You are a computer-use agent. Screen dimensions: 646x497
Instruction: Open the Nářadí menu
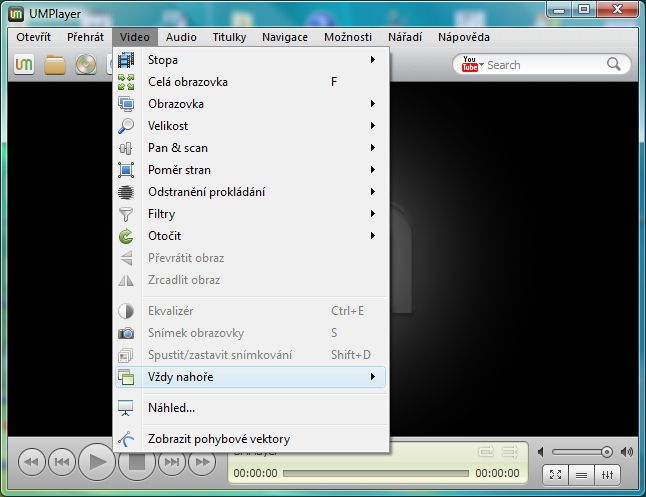(x=405, y=37)
